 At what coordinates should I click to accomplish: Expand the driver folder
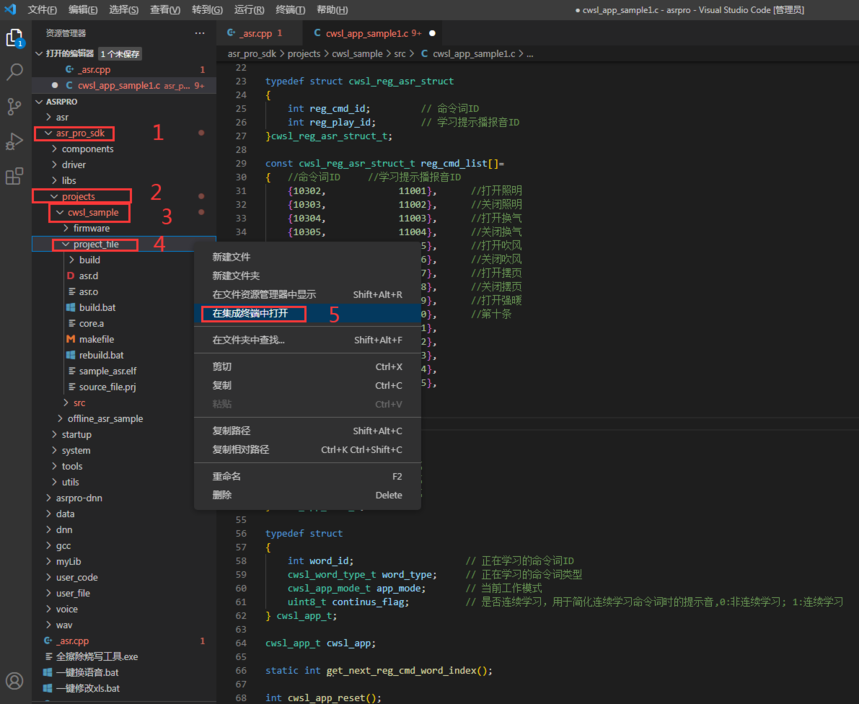pyautogui.click(x=54, y=164)
